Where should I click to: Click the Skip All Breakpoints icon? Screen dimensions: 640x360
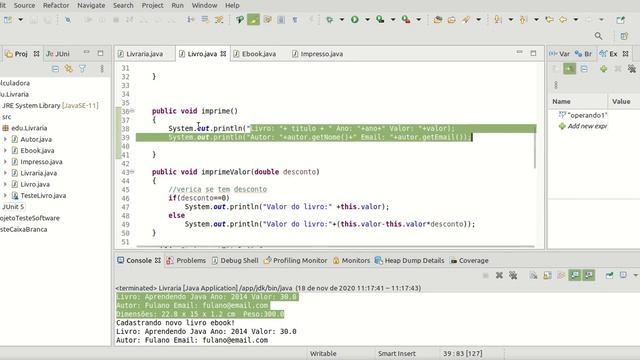(68, 19)
